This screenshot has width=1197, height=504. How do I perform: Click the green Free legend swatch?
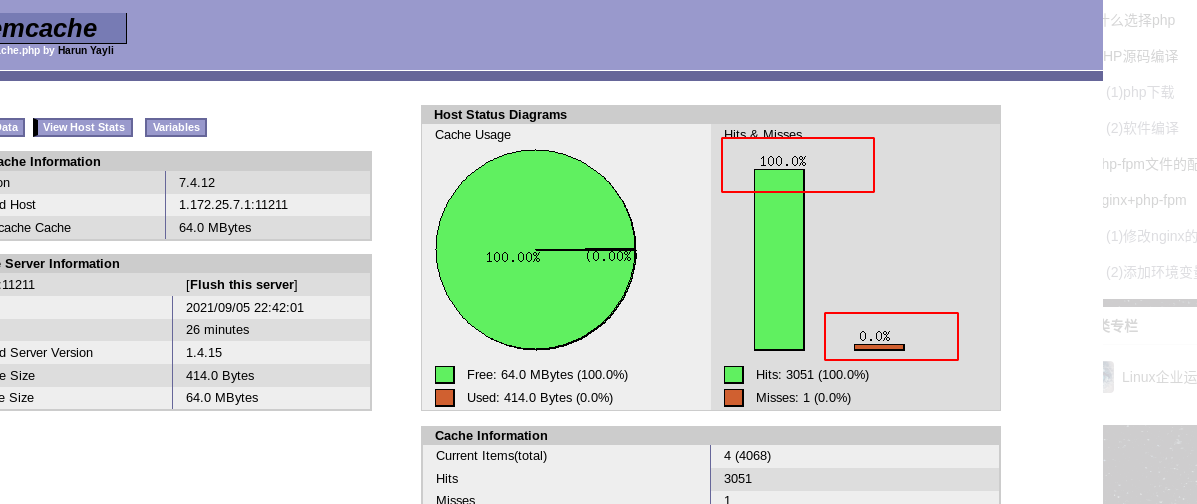[x=445, y=375]
